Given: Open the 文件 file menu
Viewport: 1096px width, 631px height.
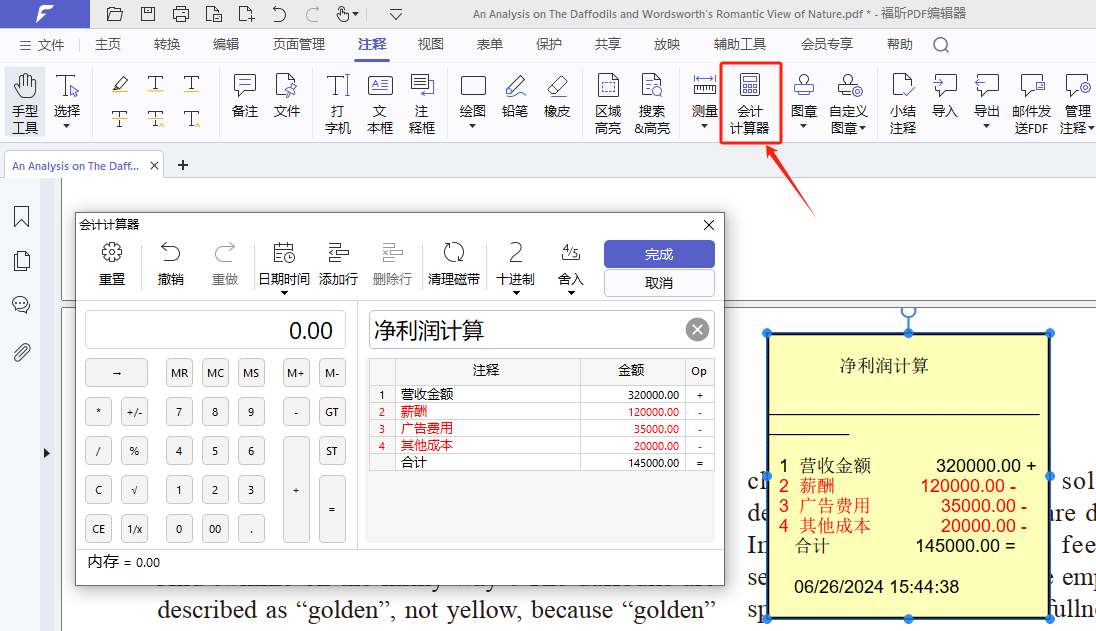Looking at the screenshot, I should [x=42, y=45].
